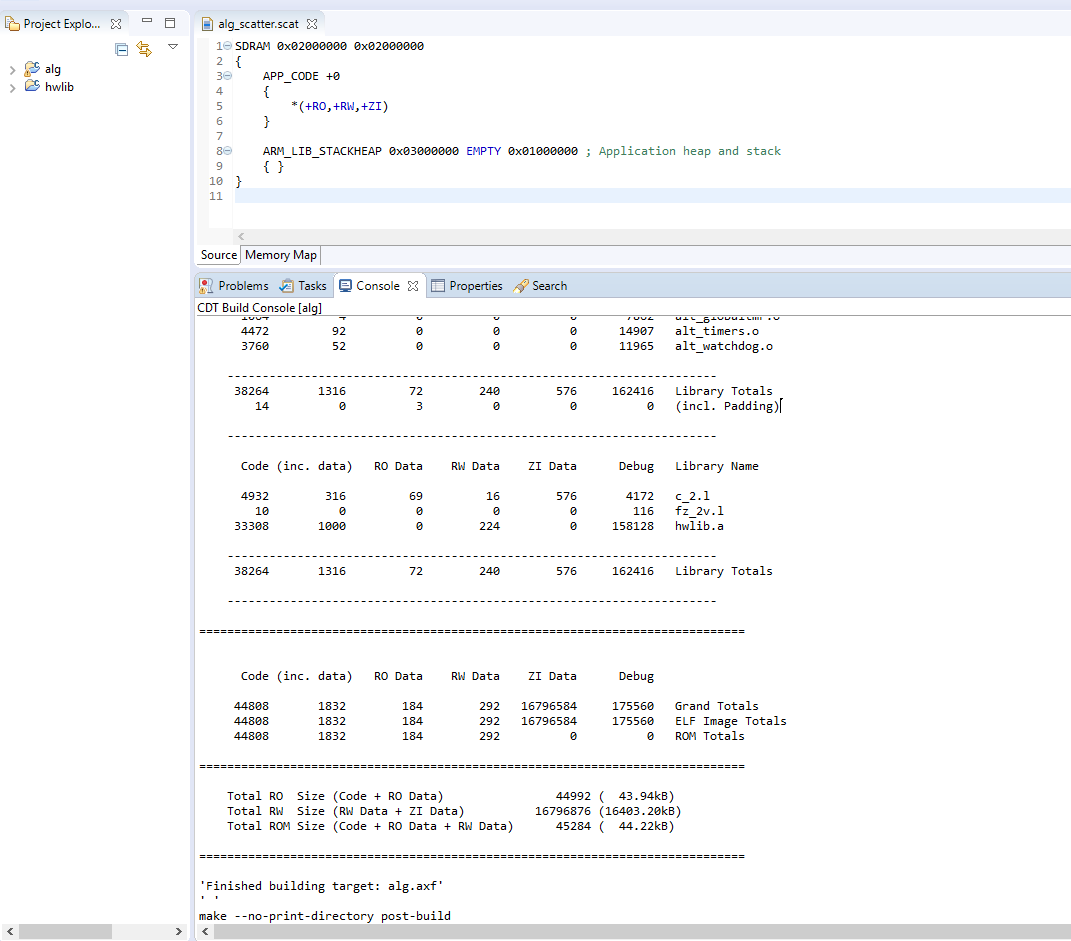Toggle Link with Editor in Project Explorer

[144, 49]
